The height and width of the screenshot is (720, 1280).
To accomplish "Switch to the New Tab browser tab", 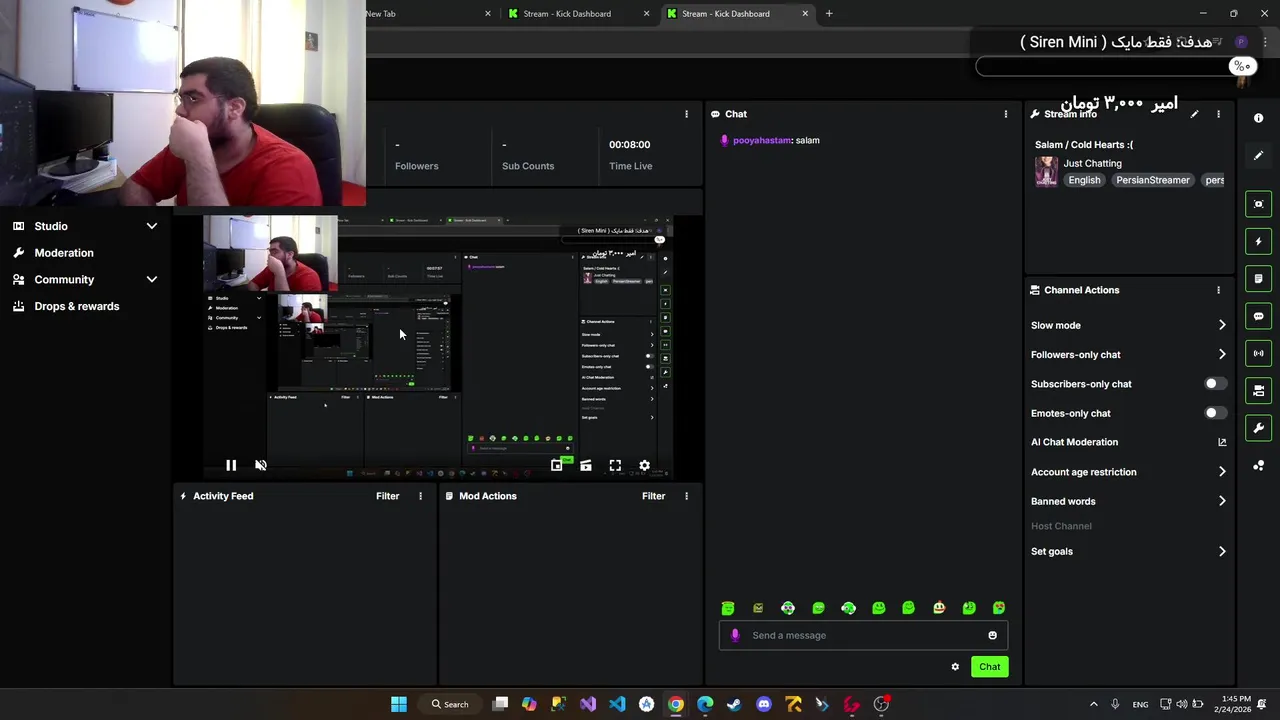I will 425,14.
